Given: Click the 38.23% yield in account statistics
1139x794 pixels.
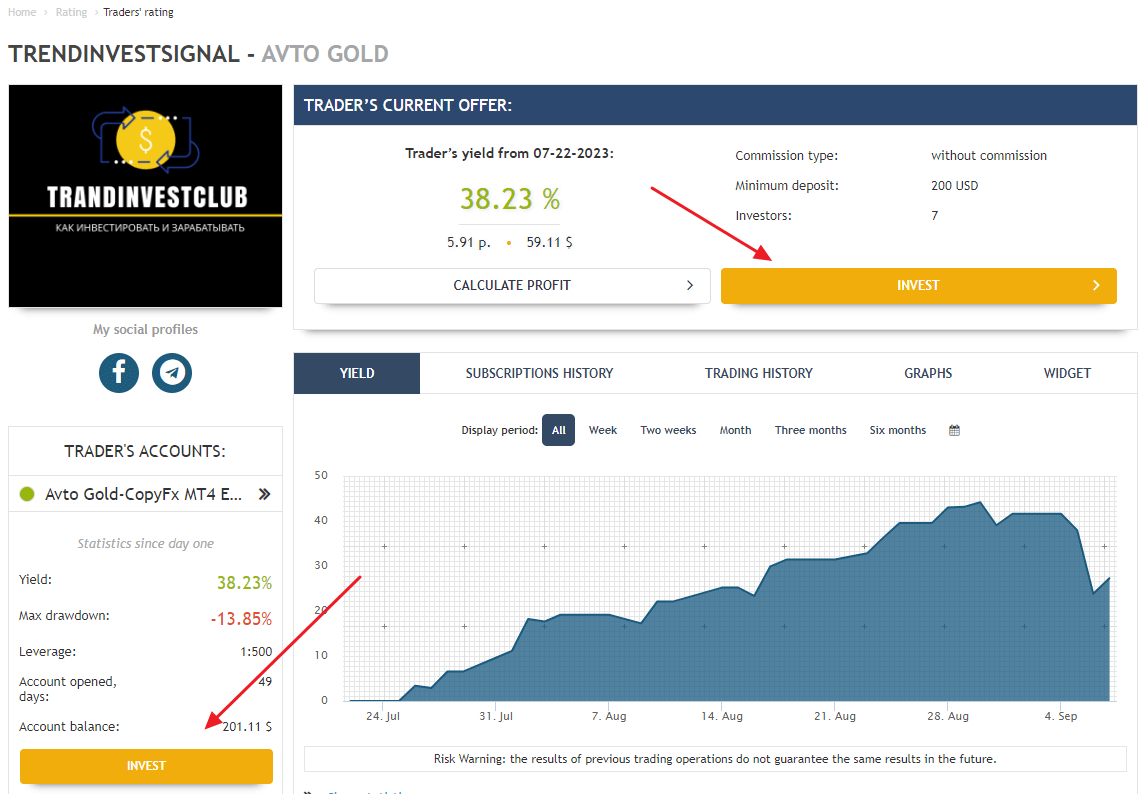Looking at the screenshot, I should pos(244,583).
